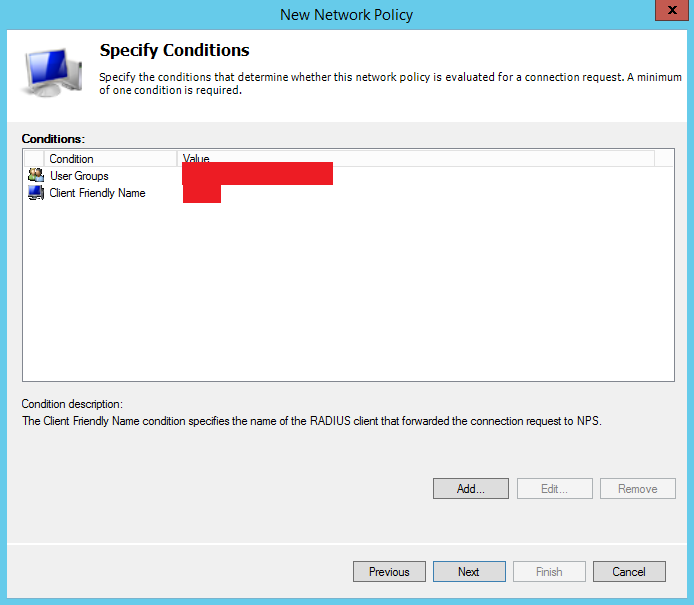Proceed with the Next button
The height and width of the screenshot is (605, 694).
tap(469, 572)
